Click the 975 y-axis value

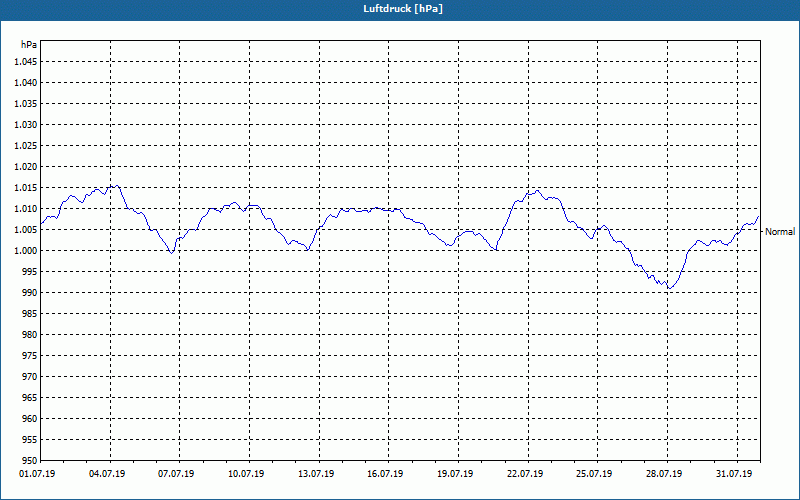click(30, 356)
